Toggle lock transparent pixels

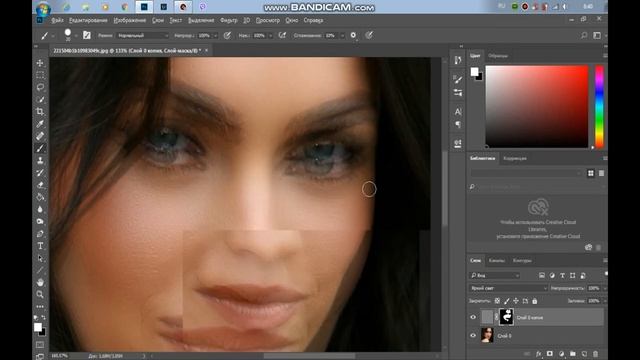point(497,301)
